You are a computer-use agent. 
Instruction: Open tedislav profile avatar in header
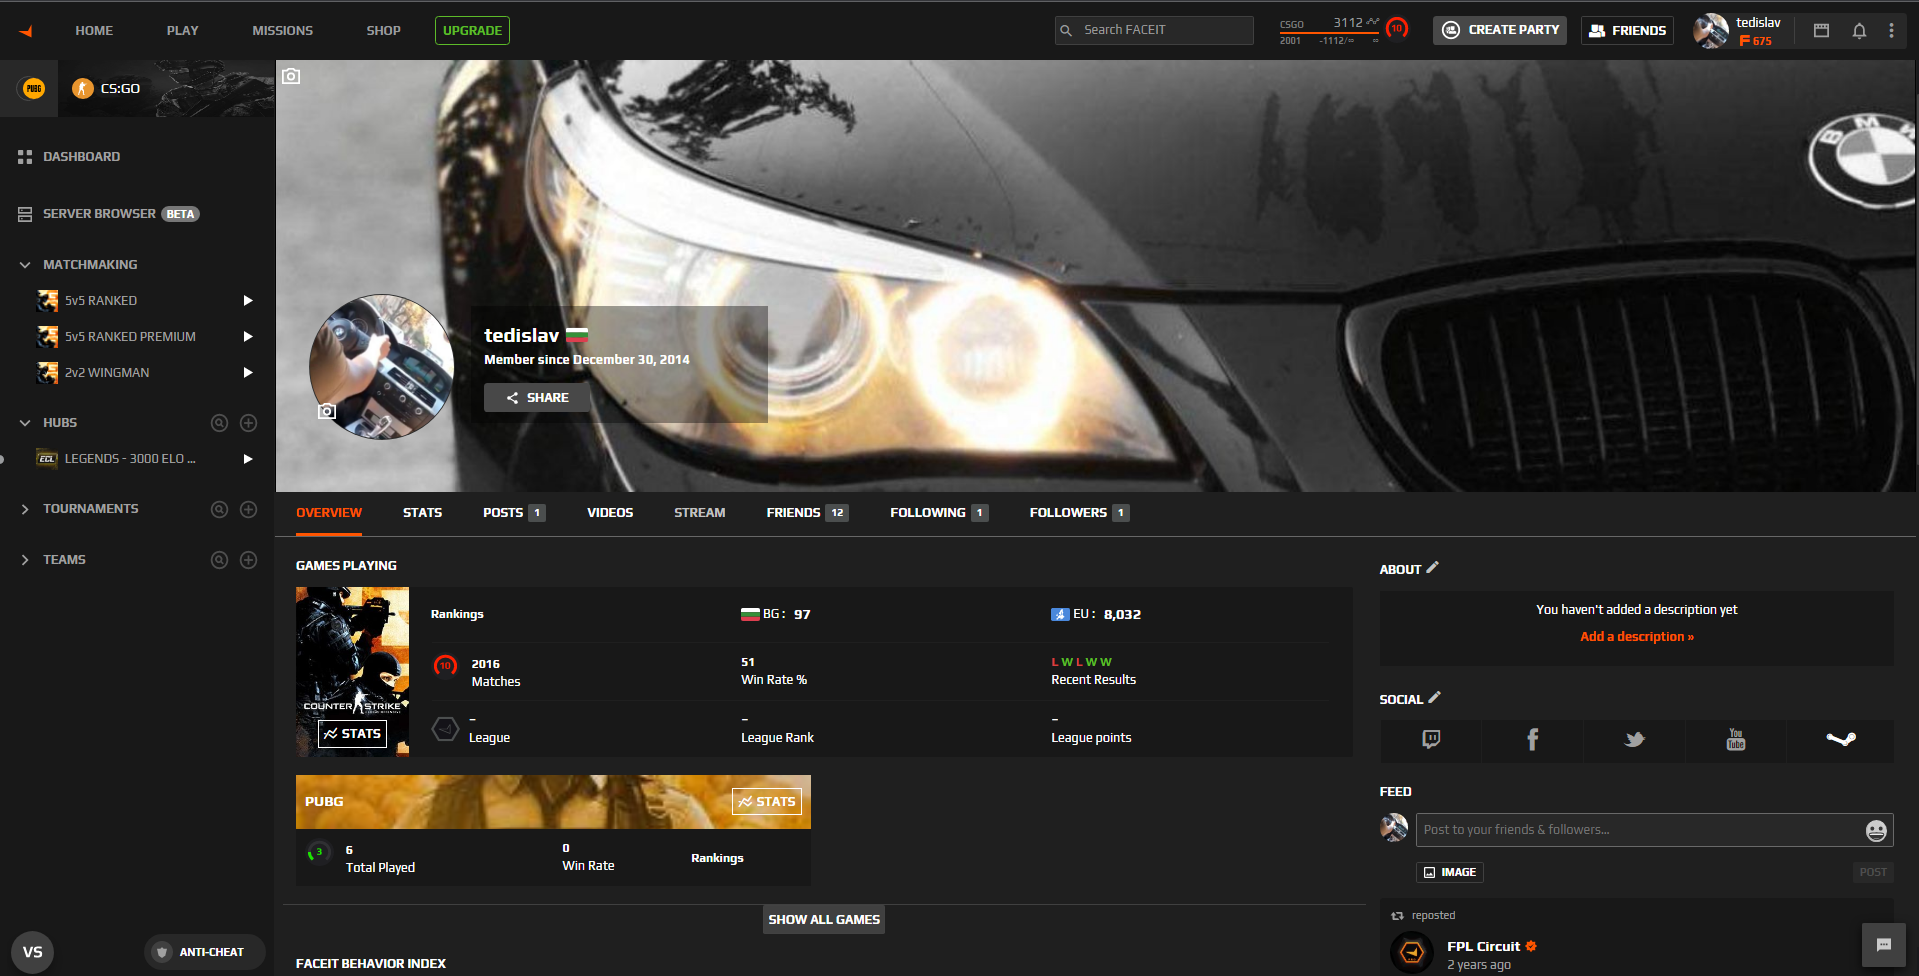pos(1711,31)
